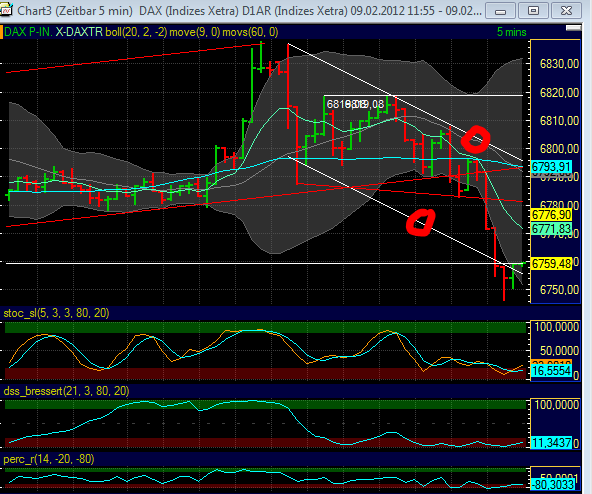The height and width of the screenshot is (494, 592).
Task: Click the Chart3 window title bar text
Action: (249, 11)
